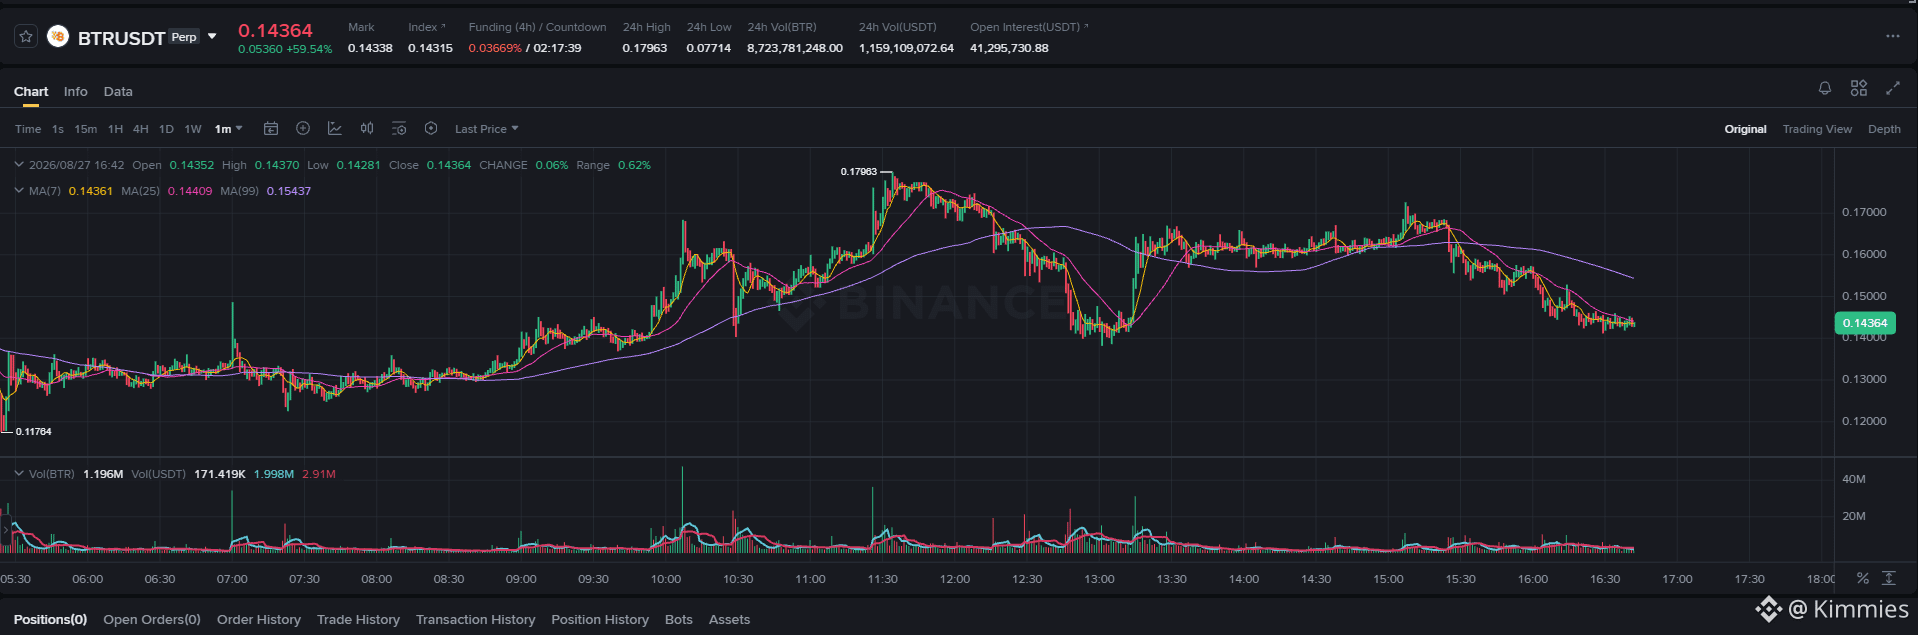Viewport: 1918px width, 635px height.
Task: Add BTRUSDT to favorites with the star icon
Action: click(x=27, y=37)
